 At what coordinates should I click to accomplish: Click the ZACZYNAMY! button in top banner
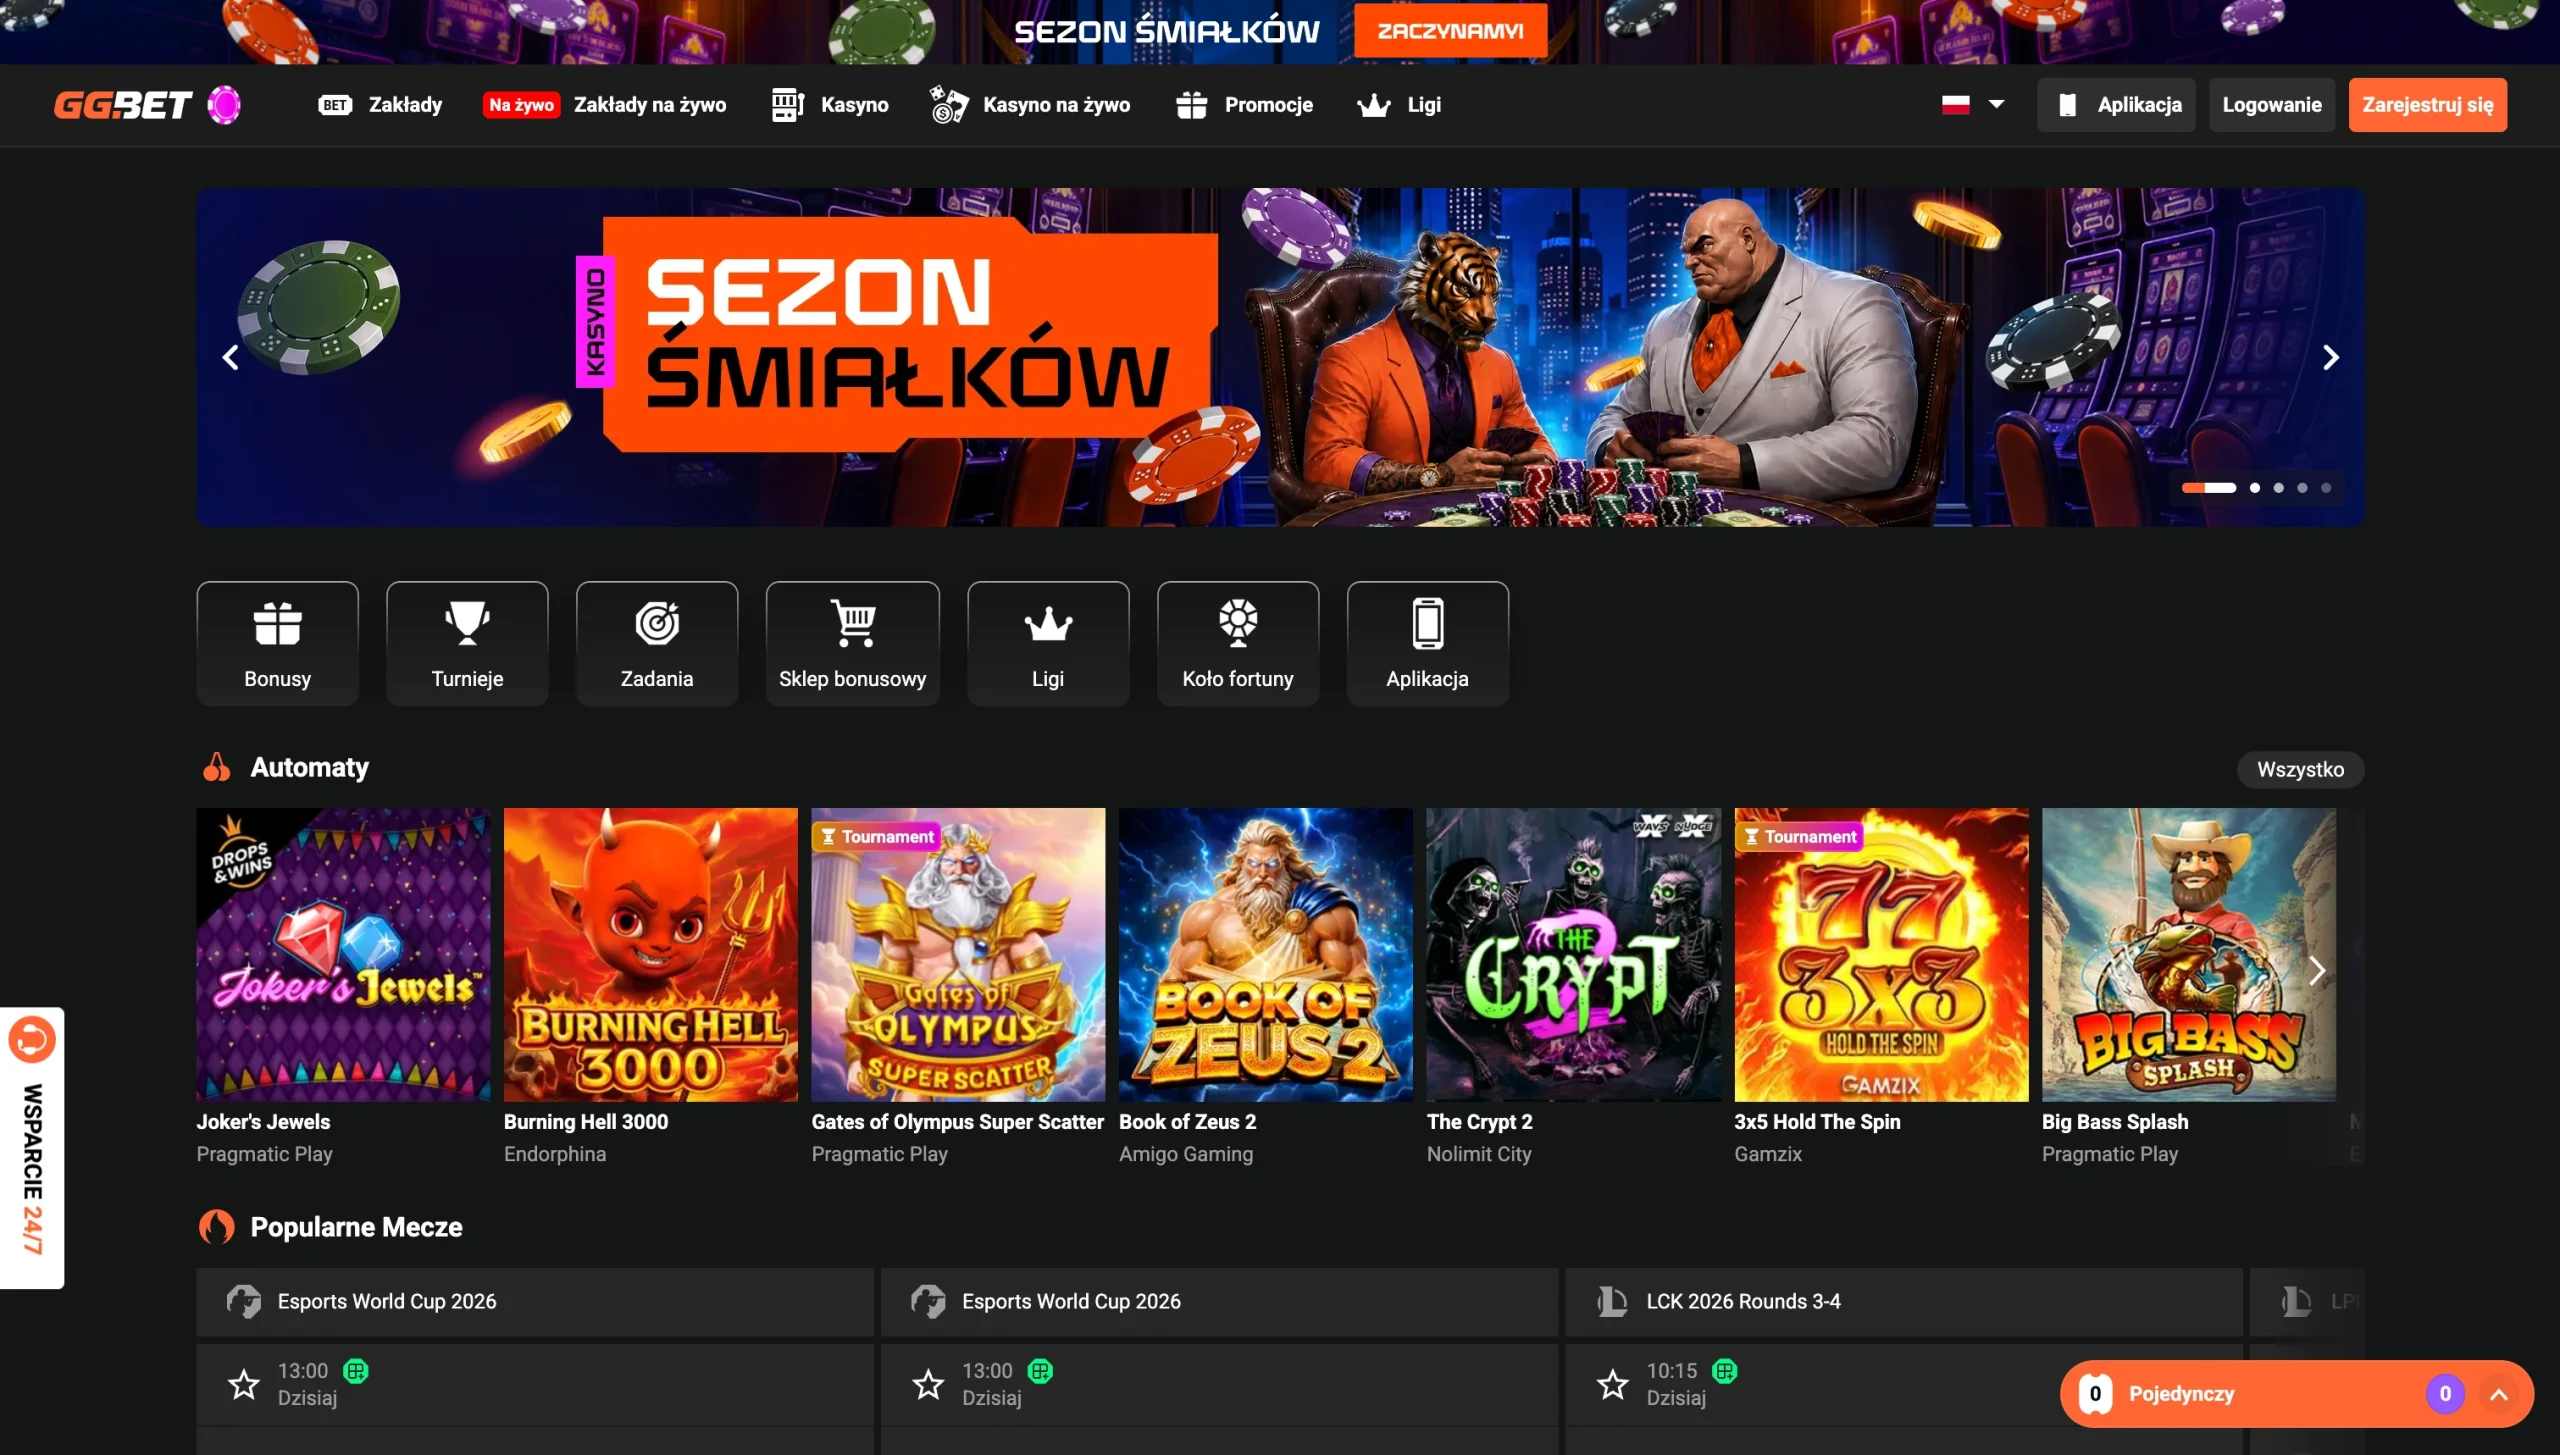click(1451, 31)
